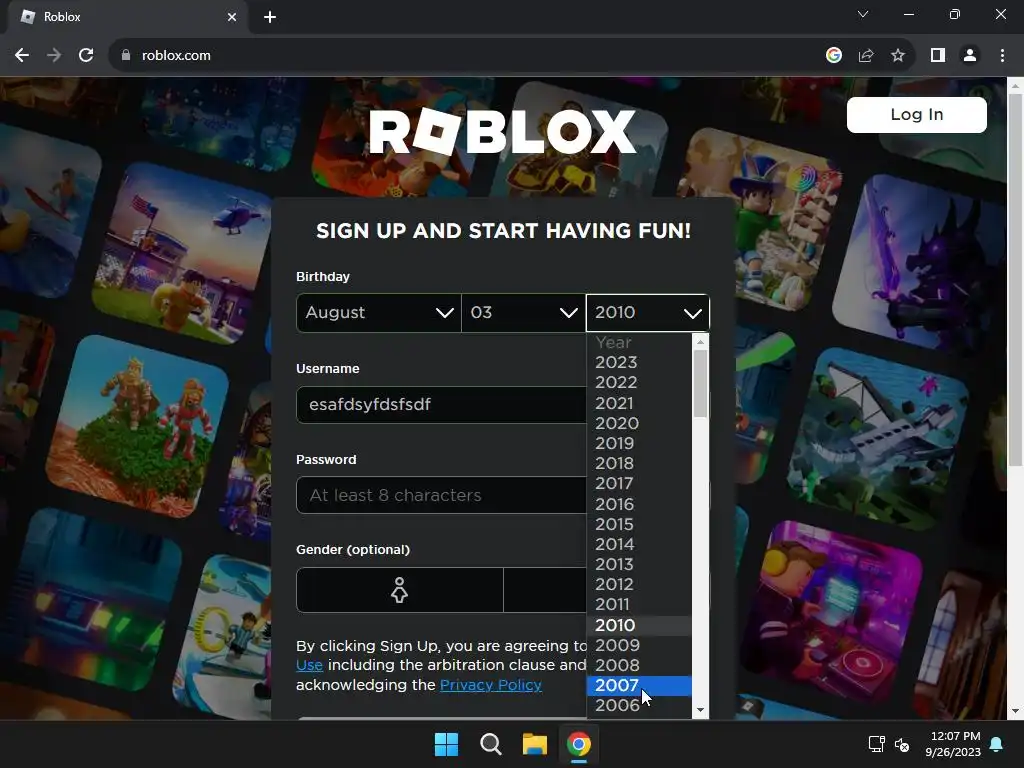Click the Username field with esafdsyfdsfsdf
The width and height of the screenshot is (1024, 768).
pyautogui.click(x=441, y=405)
